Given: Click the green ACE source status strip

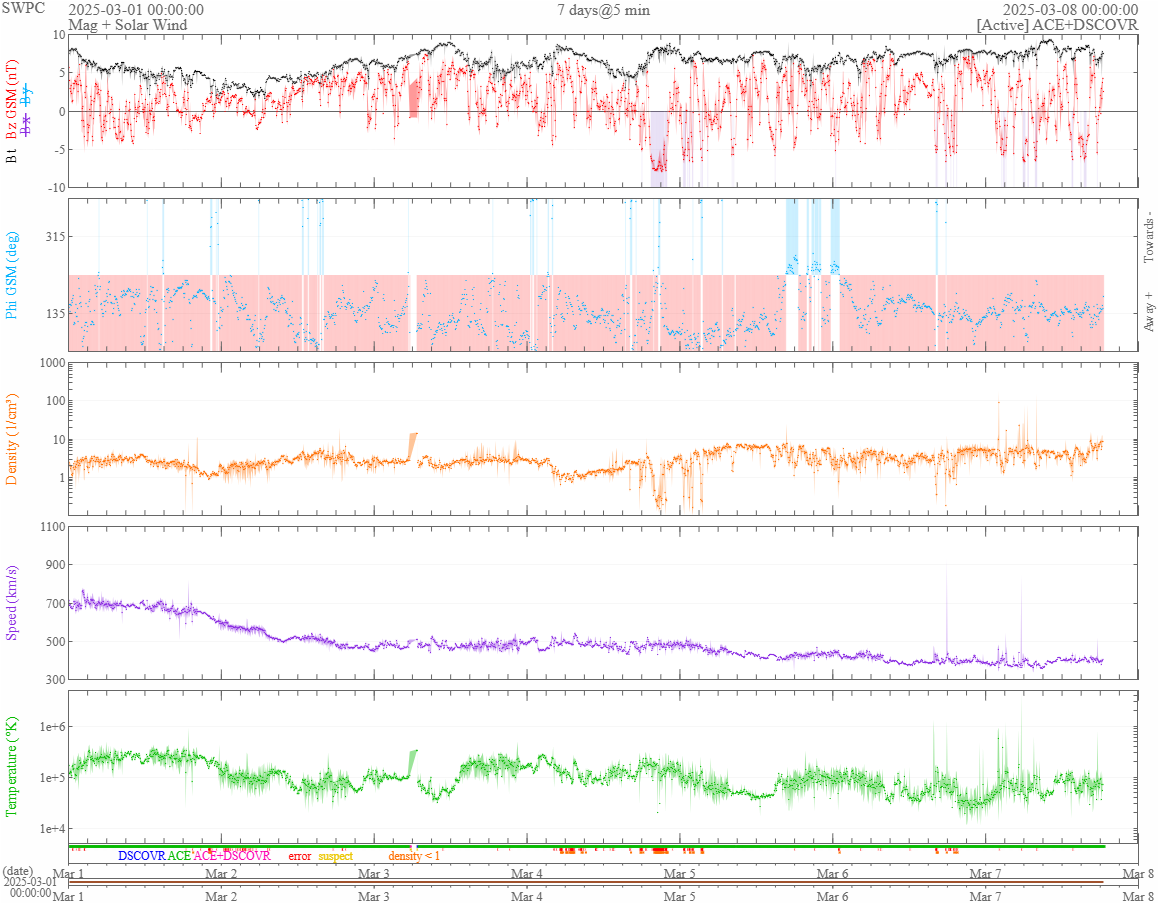Looking at the screenshot, I should tap(587, 846).
